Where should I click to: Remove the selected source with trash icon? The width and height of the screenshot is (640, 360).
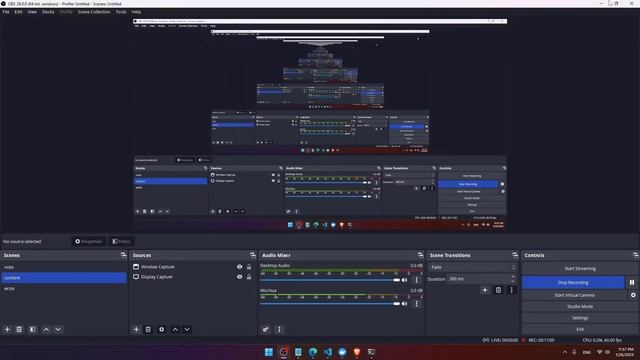(x=148, y=329)
